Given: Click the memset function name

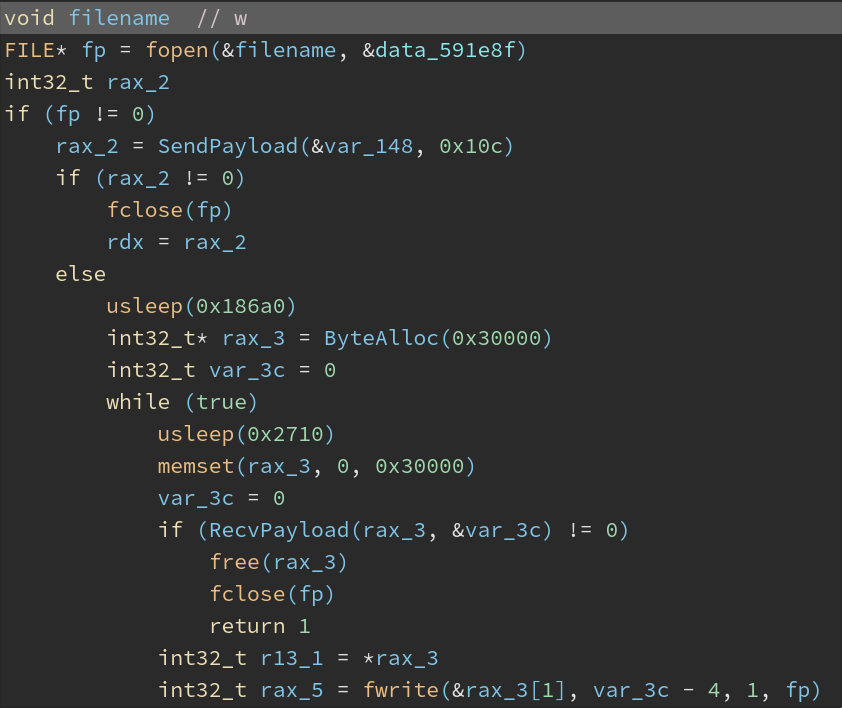Looking at the screenshot, I should click(x=189, y=465).
